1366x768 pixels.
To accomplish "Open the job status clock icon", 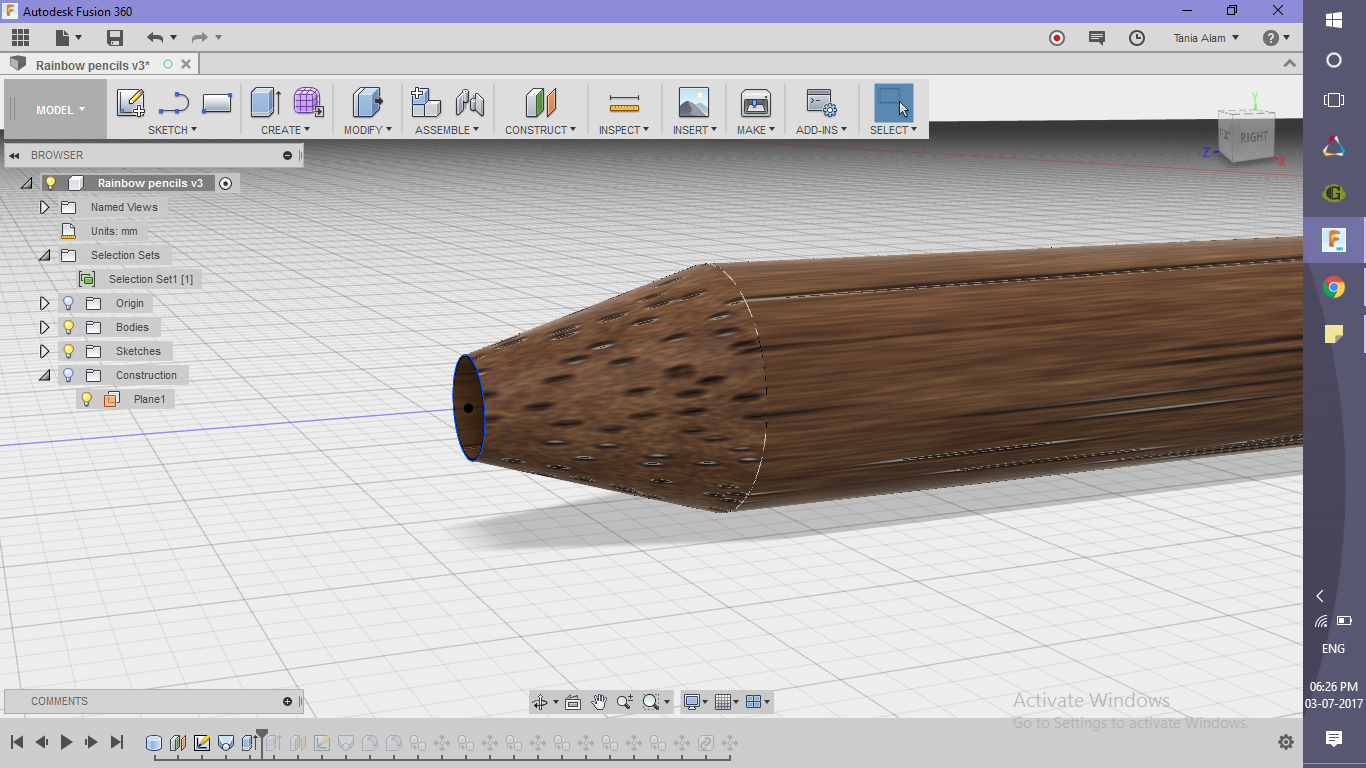I will click(1137, 38).
